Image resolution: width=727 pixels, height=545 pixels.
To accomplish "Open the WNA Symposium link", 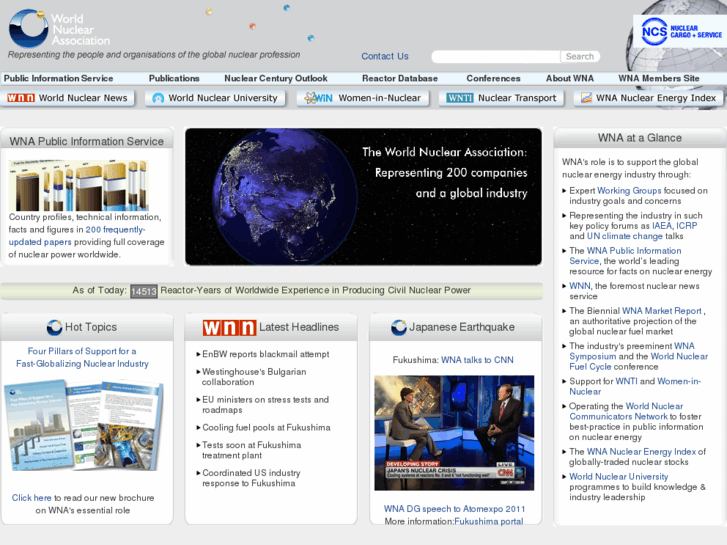I will tap(632, 351).
